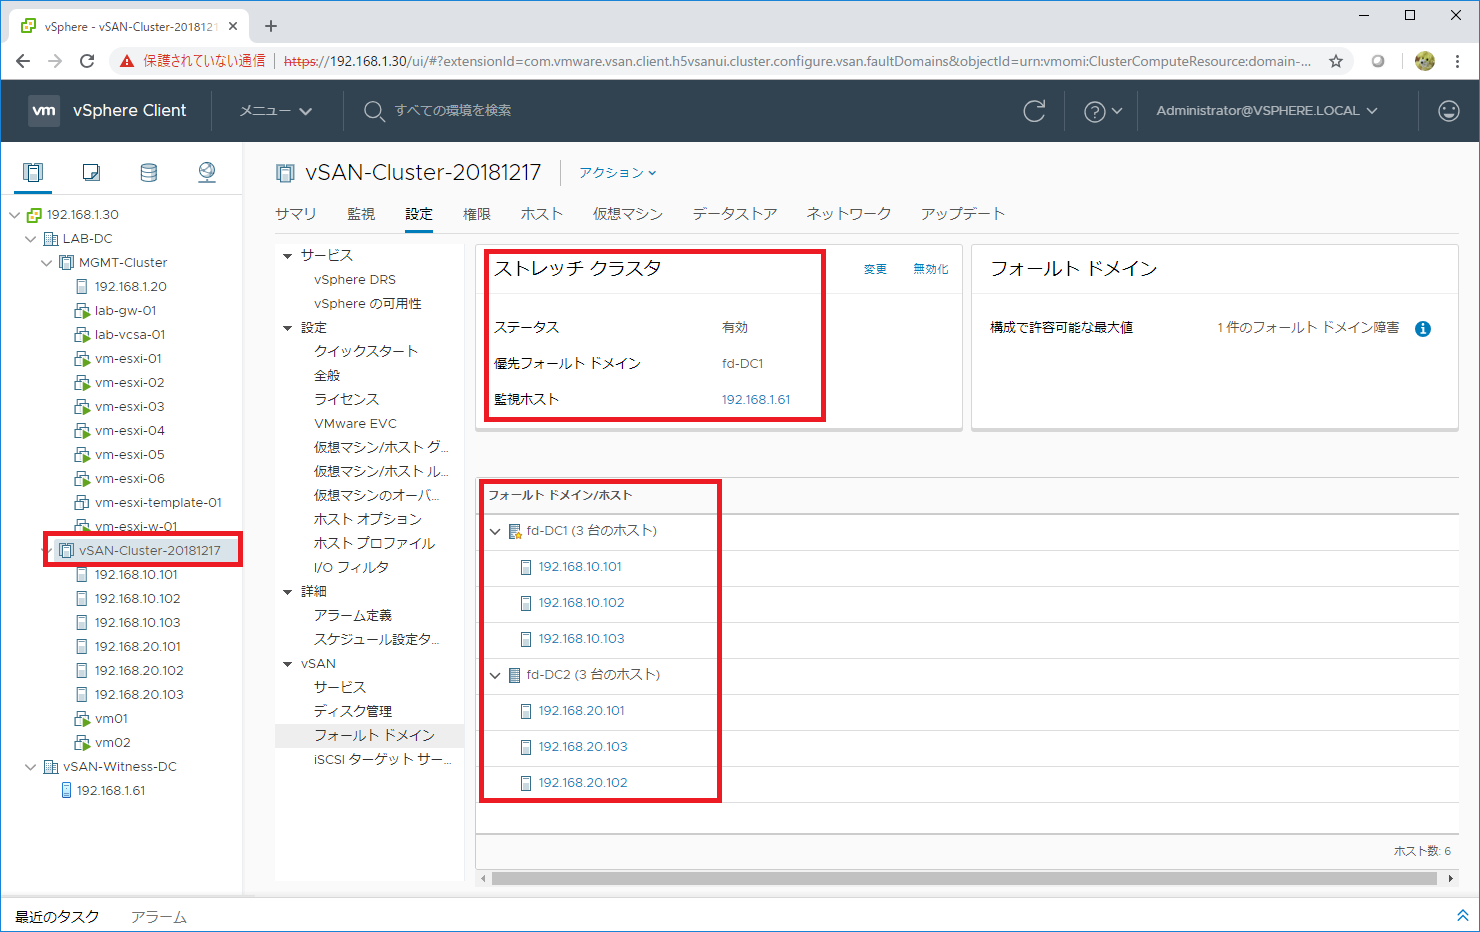The height and width of the screenshot is (932, 1480).
Task: Switch to the 仮想マシン tab
Action: 628,214
